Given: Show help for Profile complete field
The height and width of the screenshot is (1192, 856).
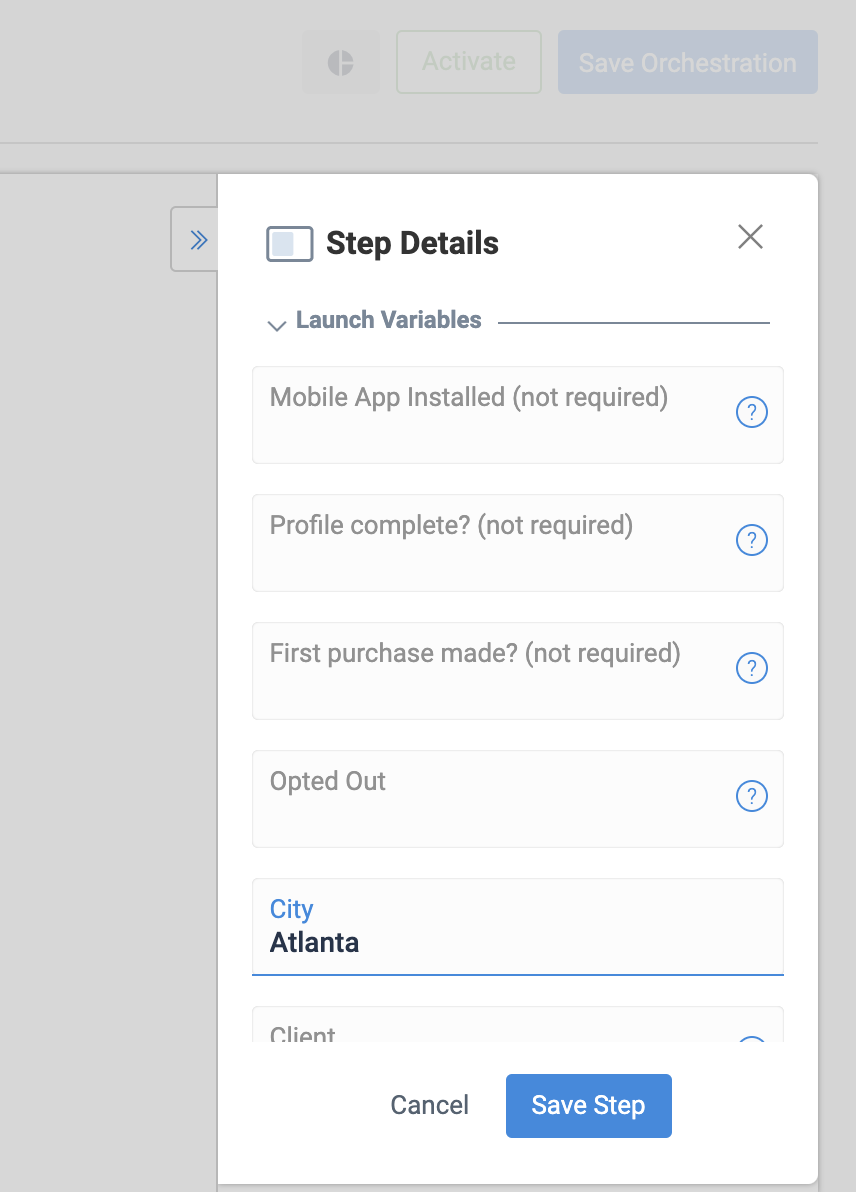Looking at the screenshot, I should pos(751,540).
